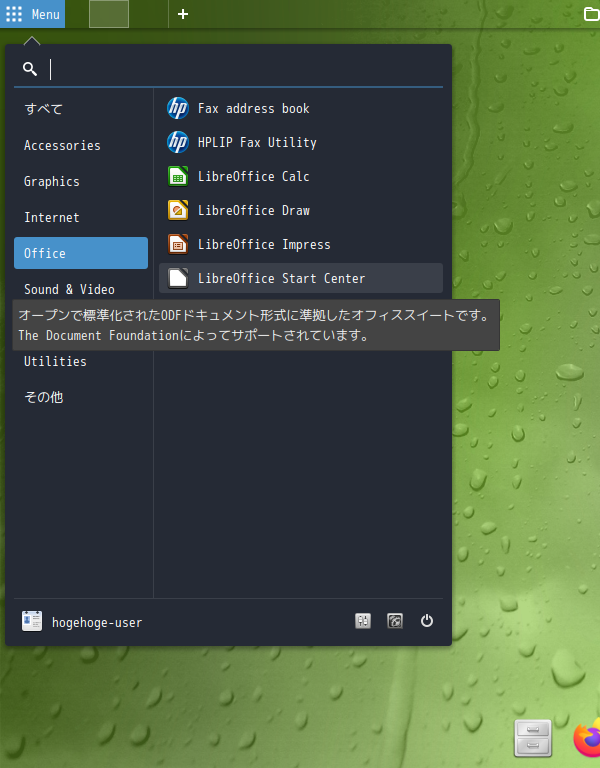
Task: Switch to the highlighted workspace thumbnail
Action: (109, 14)
